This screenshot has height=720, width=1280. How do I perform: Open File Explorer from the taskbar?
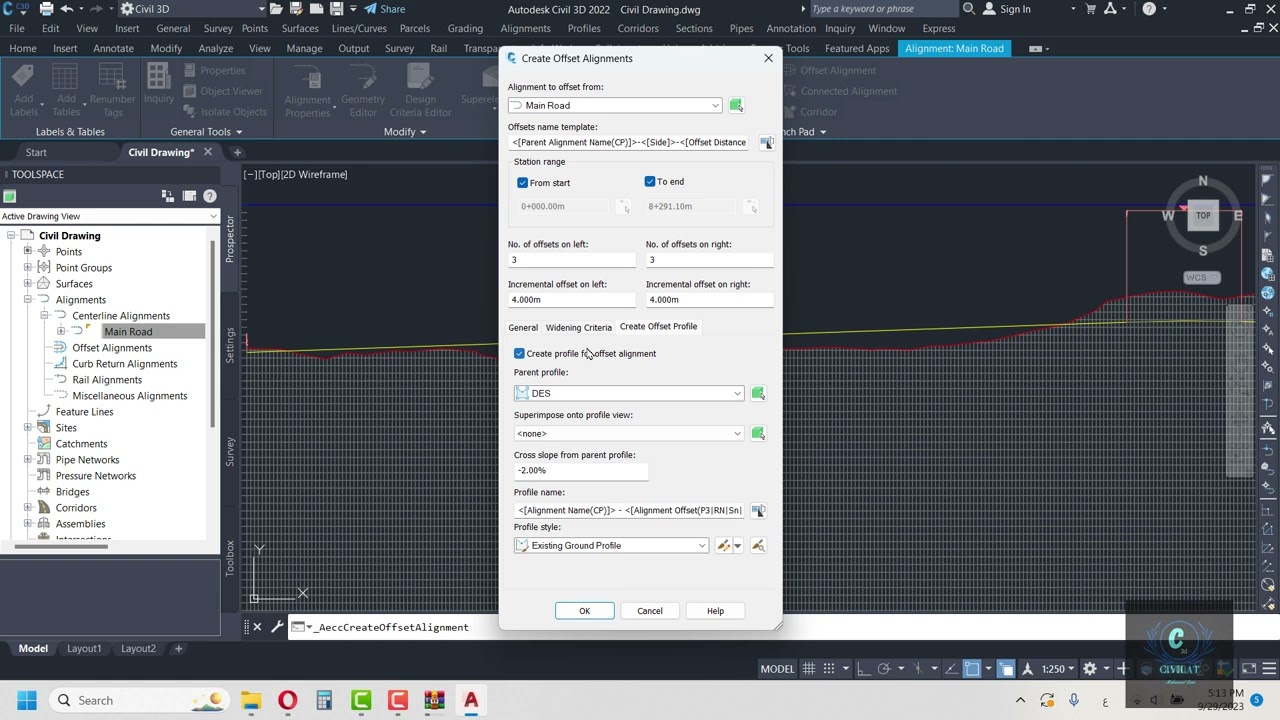[250, 700]
